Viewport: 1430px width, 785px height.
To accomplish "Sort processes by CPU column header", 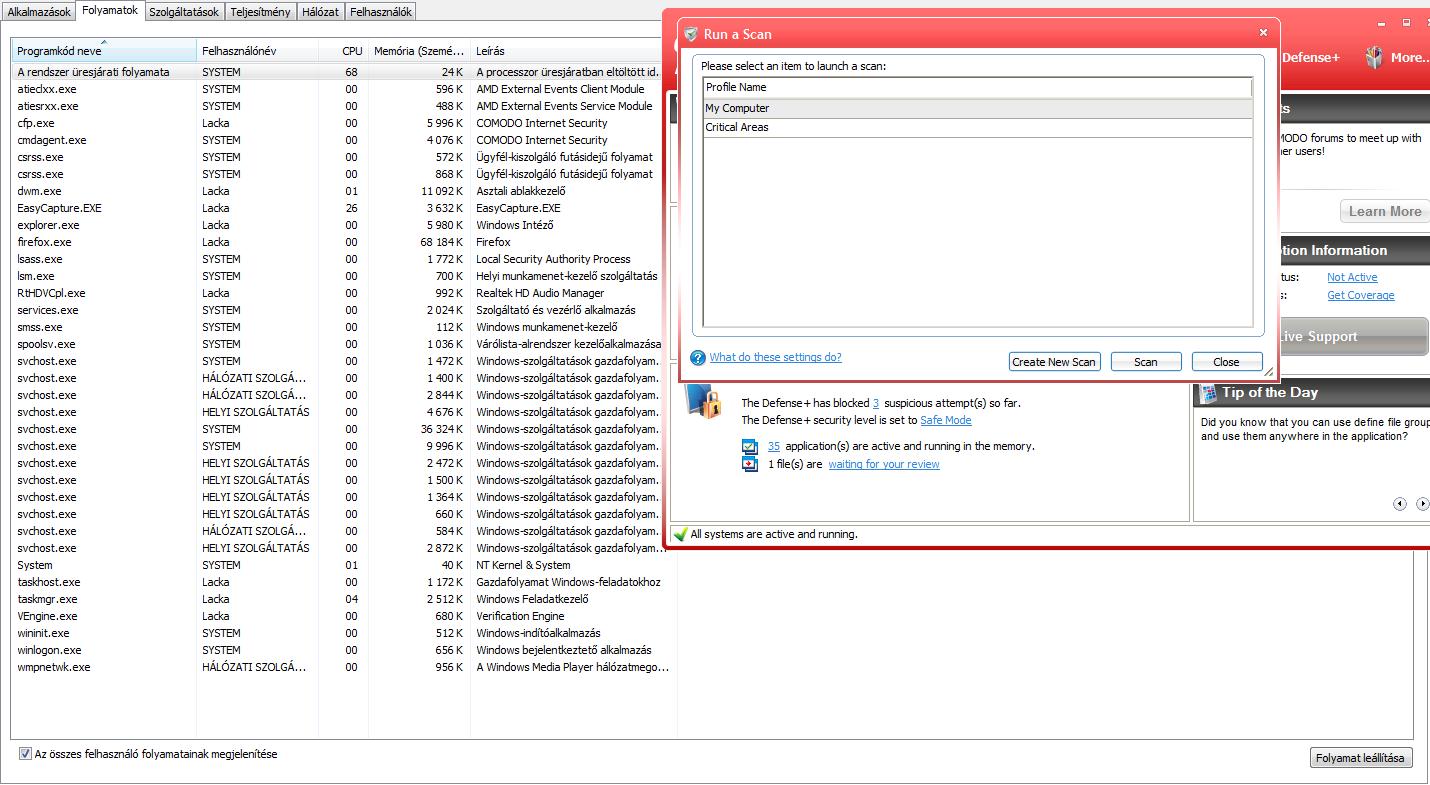I will (x=343, y=51).
